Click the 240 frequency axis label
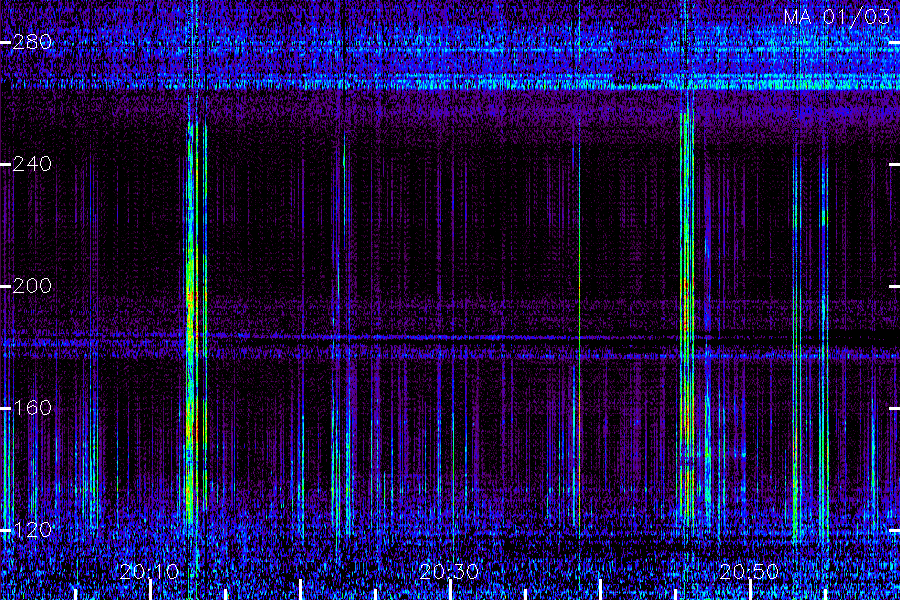 coord(32,164)
